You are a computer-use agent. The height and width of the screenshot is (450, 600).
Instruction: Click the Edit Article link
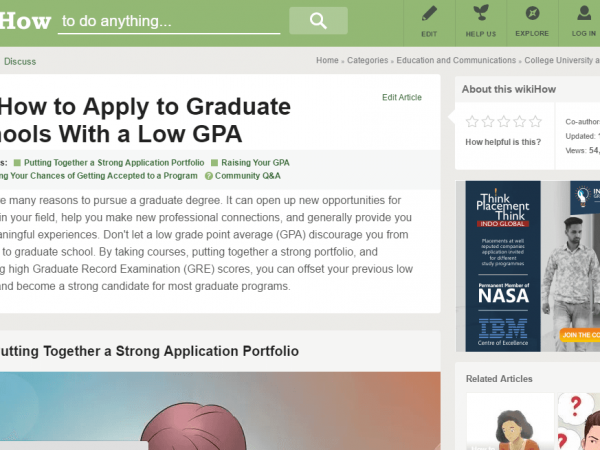(x=401, y=97)
